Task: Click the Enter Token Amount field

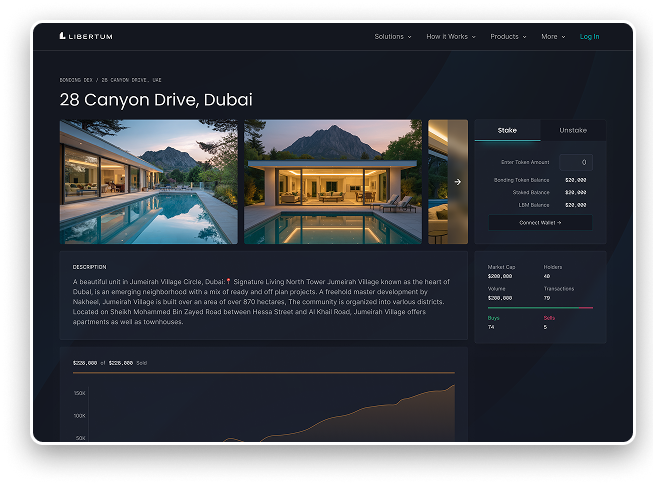Action: click(x=575, y=162)
